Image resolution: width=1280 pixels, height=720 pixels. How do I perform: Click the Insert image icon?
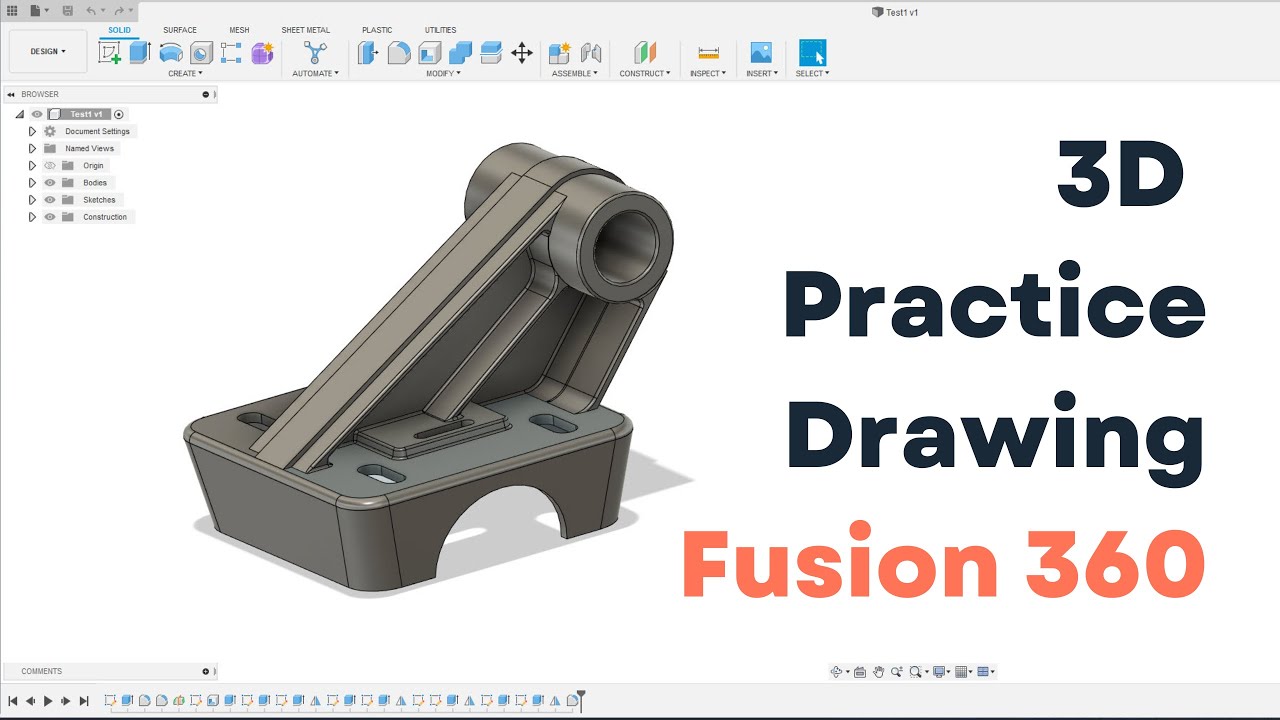(x=761, y=53)
